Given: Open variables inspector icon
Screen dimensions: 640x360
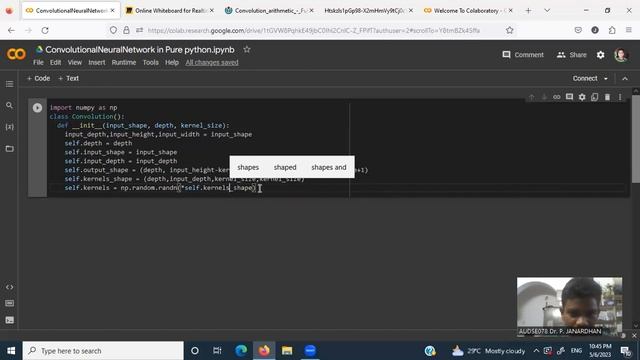Looking at the screenshot, I should [9, 127].
